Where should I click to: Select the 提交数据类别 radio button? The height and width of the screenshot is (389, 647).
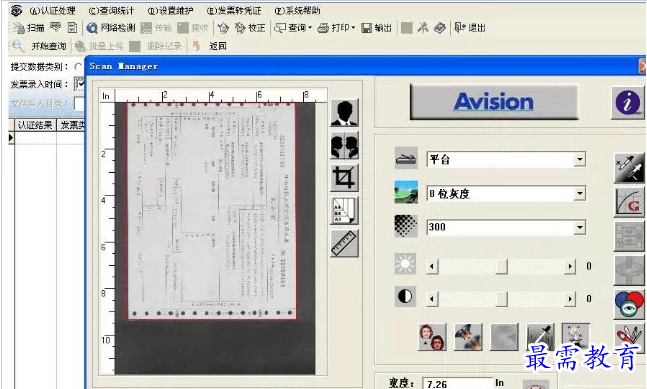tap(78, 66)
